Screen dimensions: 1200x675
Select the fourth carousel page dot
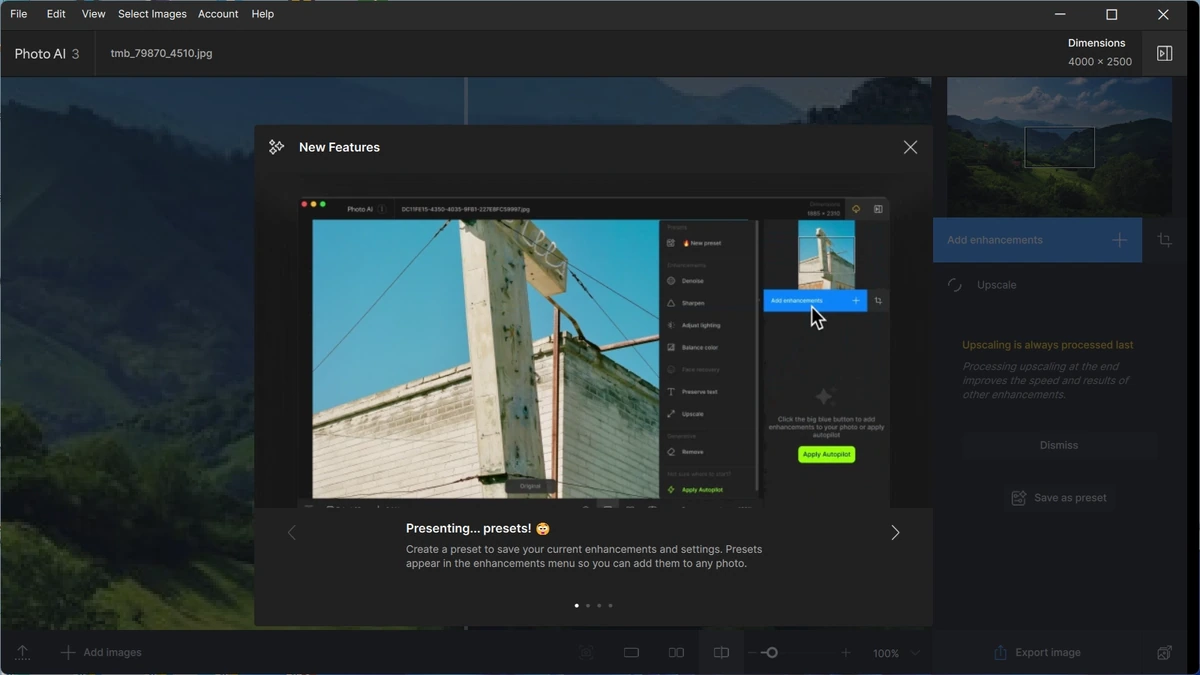coord(610,605)
